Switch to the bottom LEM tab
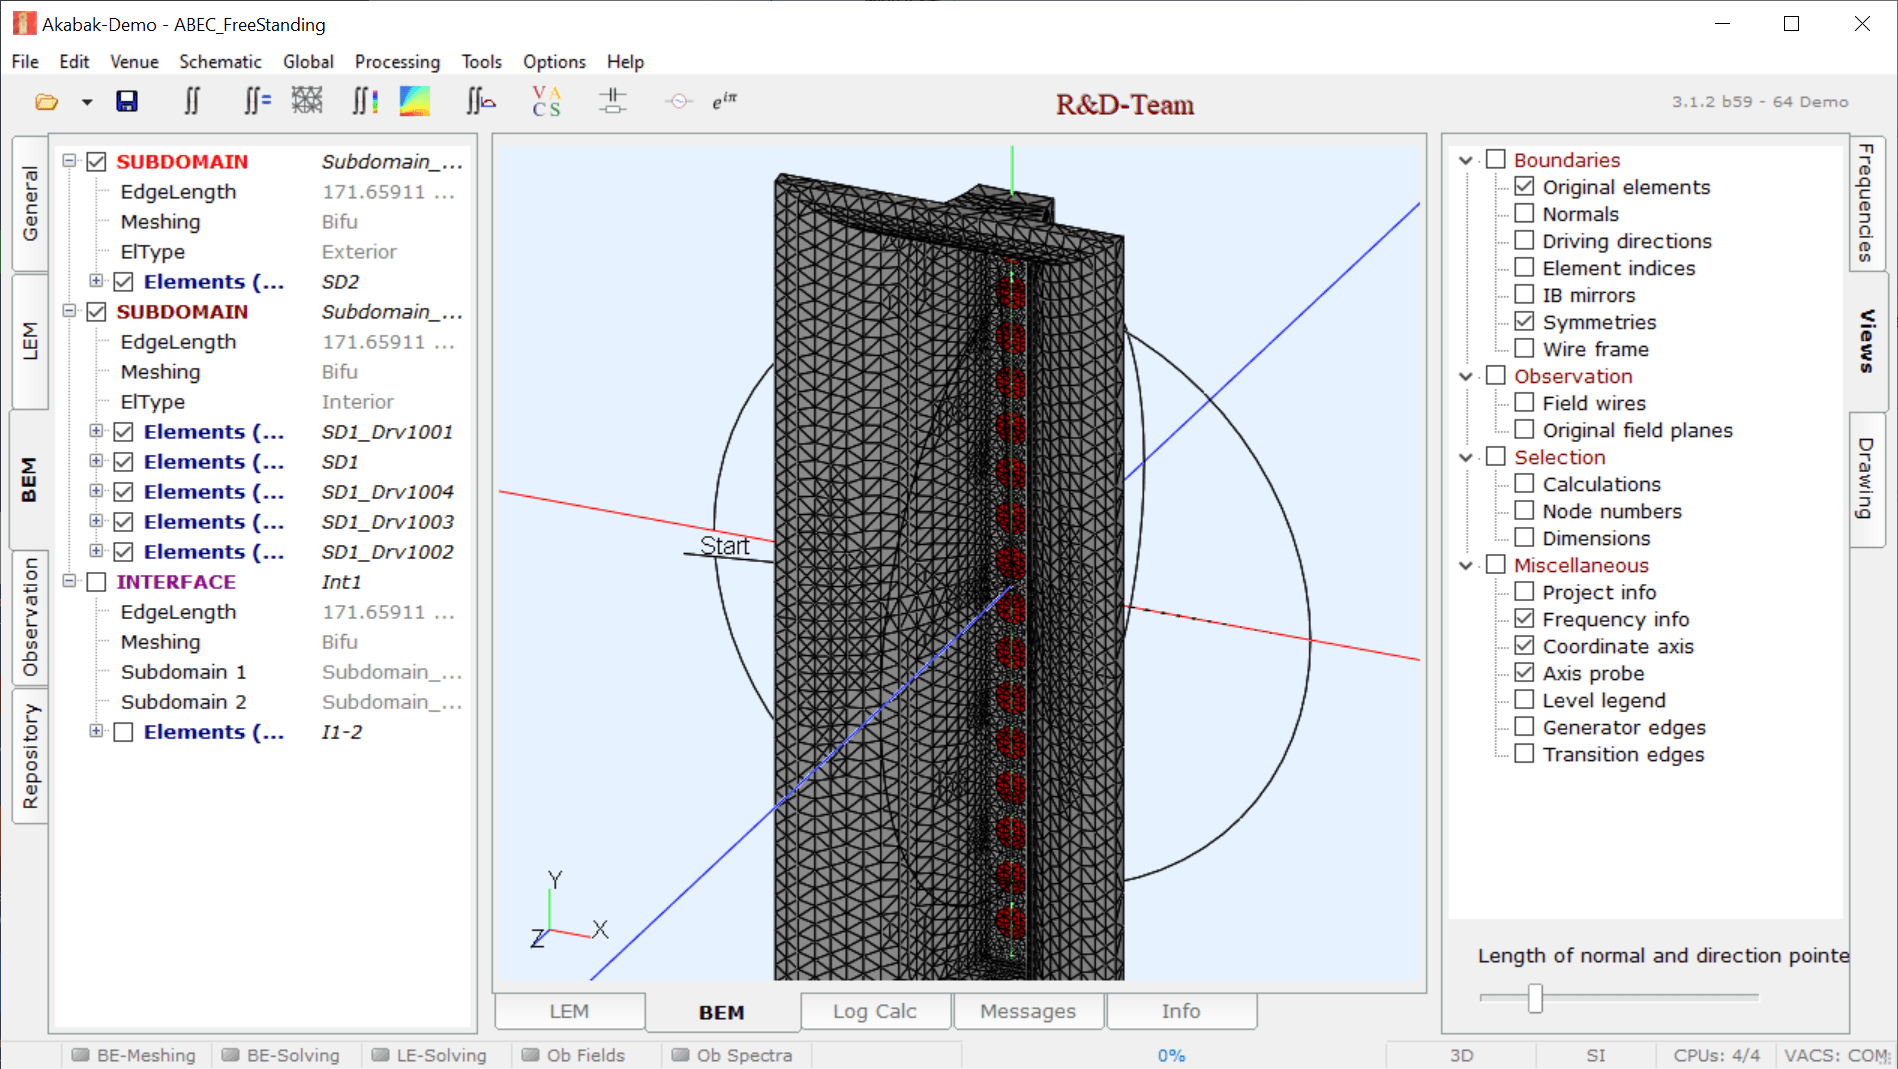The image size is (1898, 1069). (x=569, y=1011)
